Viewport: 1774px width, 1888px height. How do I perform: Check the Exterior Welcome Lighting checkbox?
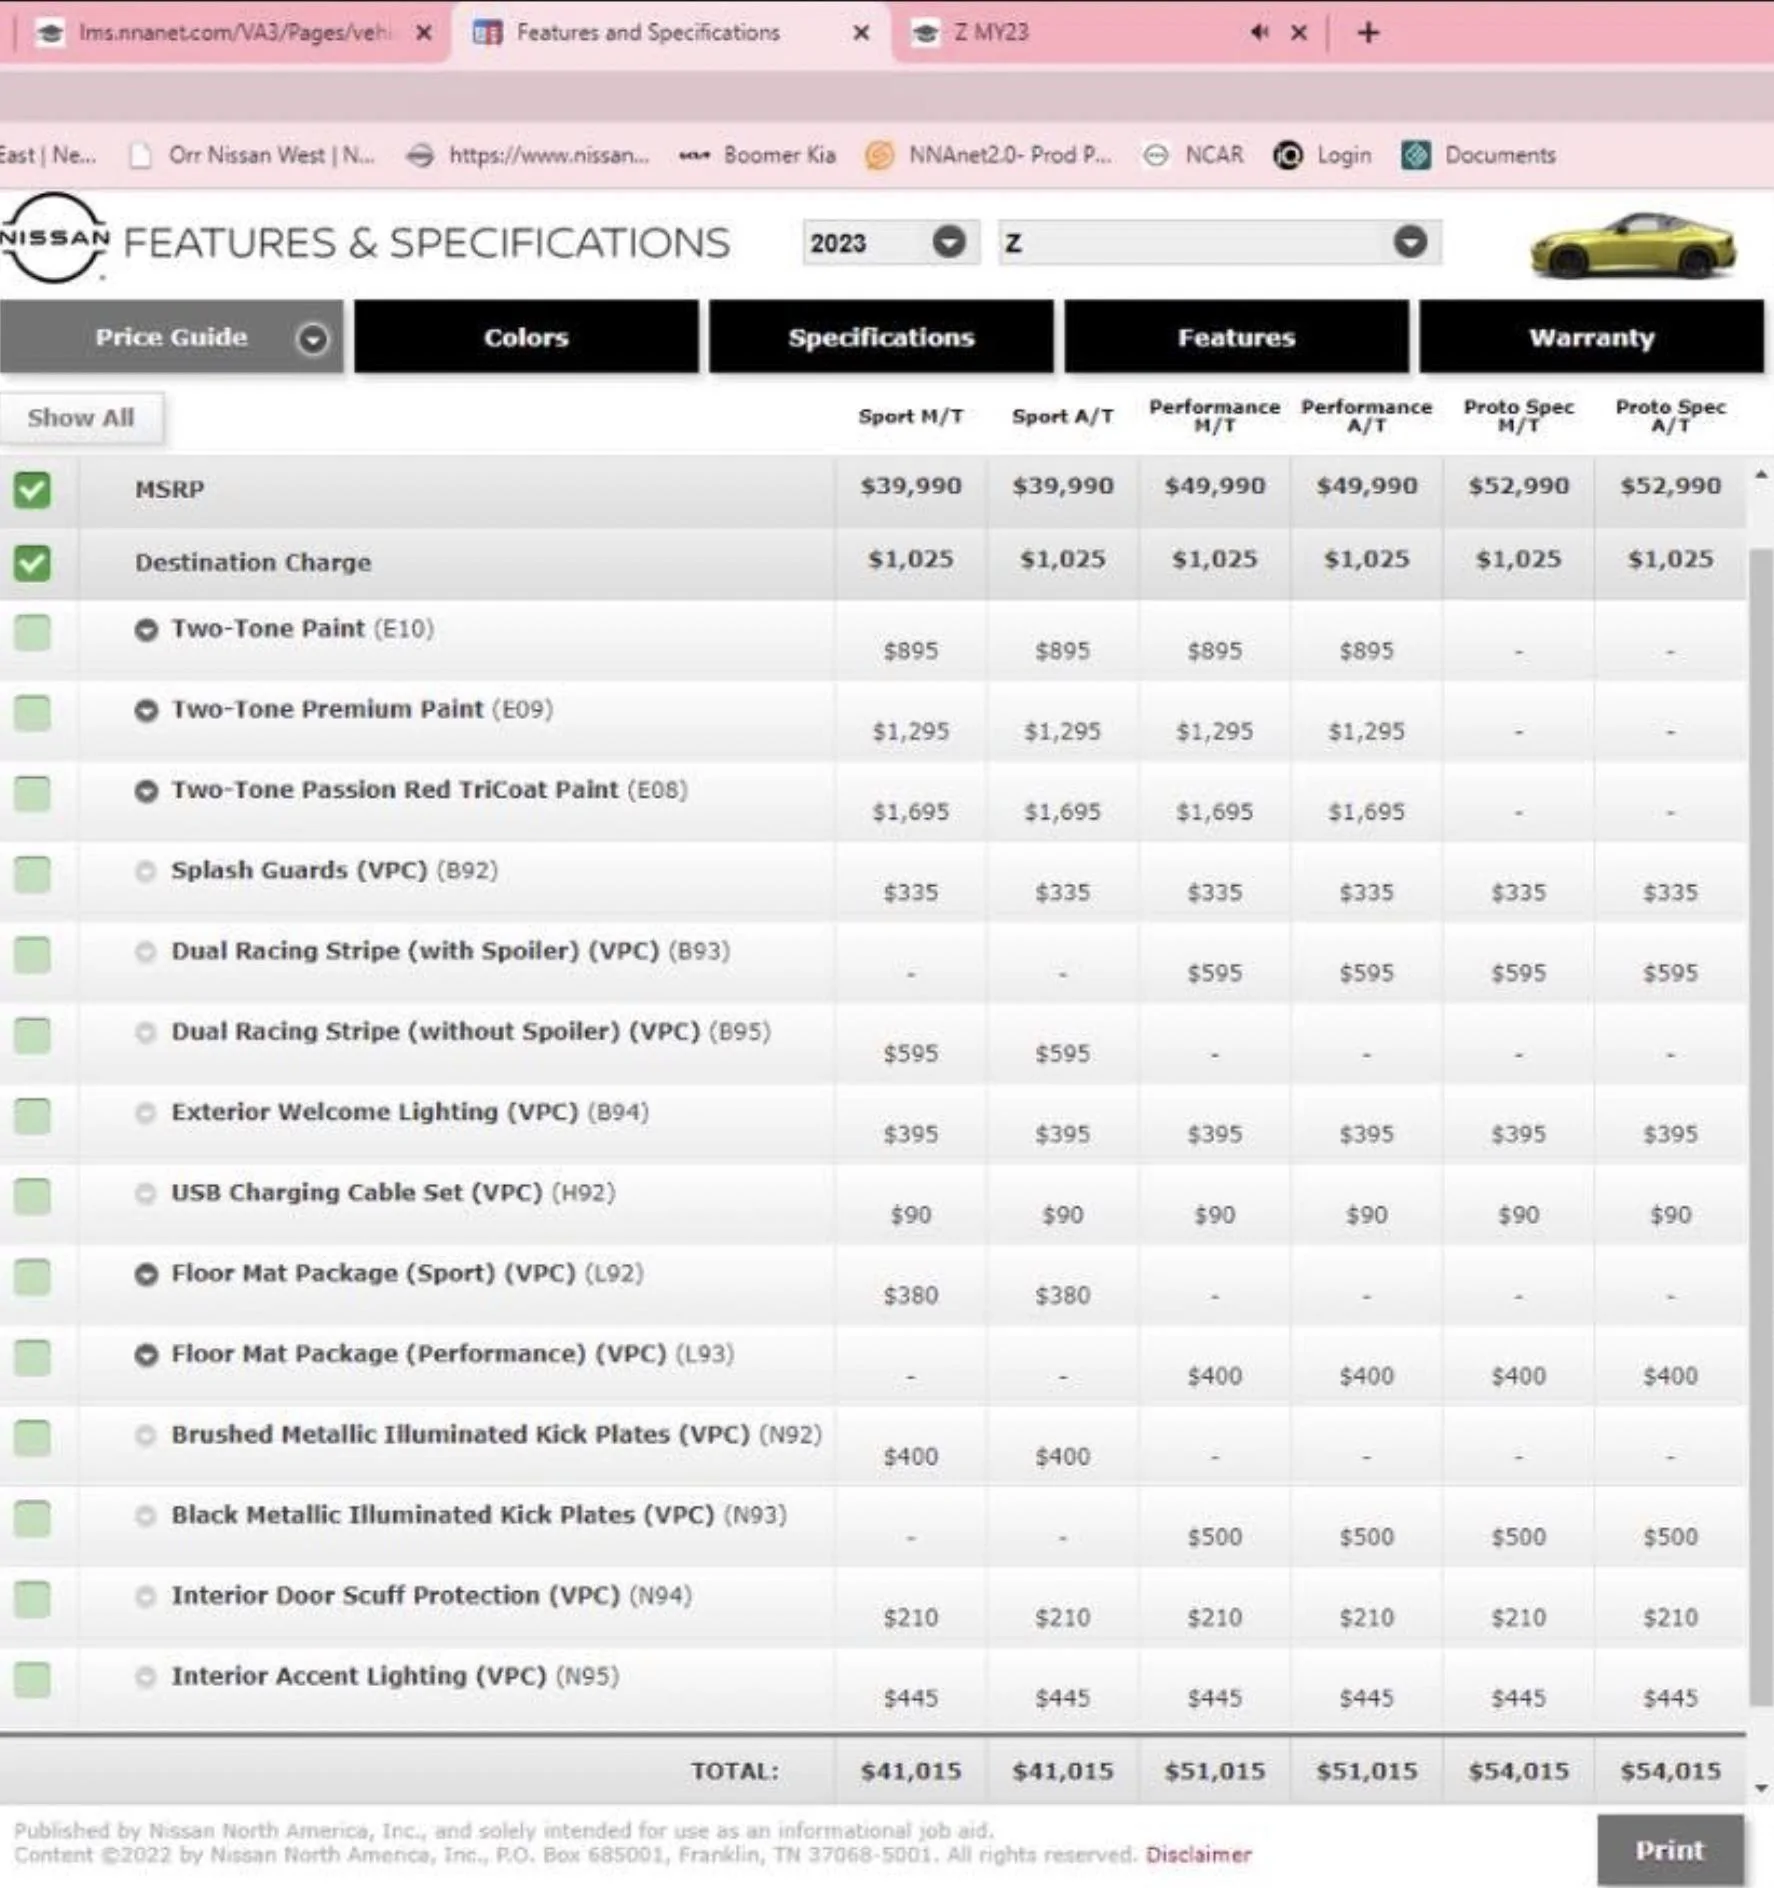click(32, 1116)
